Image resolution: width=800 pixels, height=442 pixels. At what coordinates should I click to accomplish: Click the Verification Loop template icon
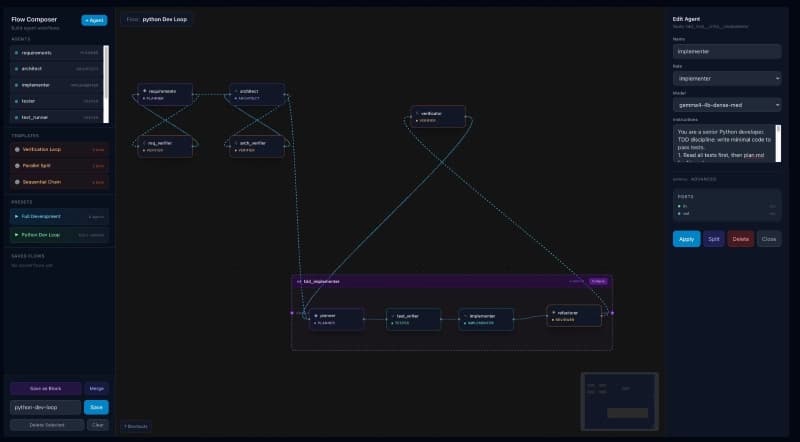click(17, 150)
